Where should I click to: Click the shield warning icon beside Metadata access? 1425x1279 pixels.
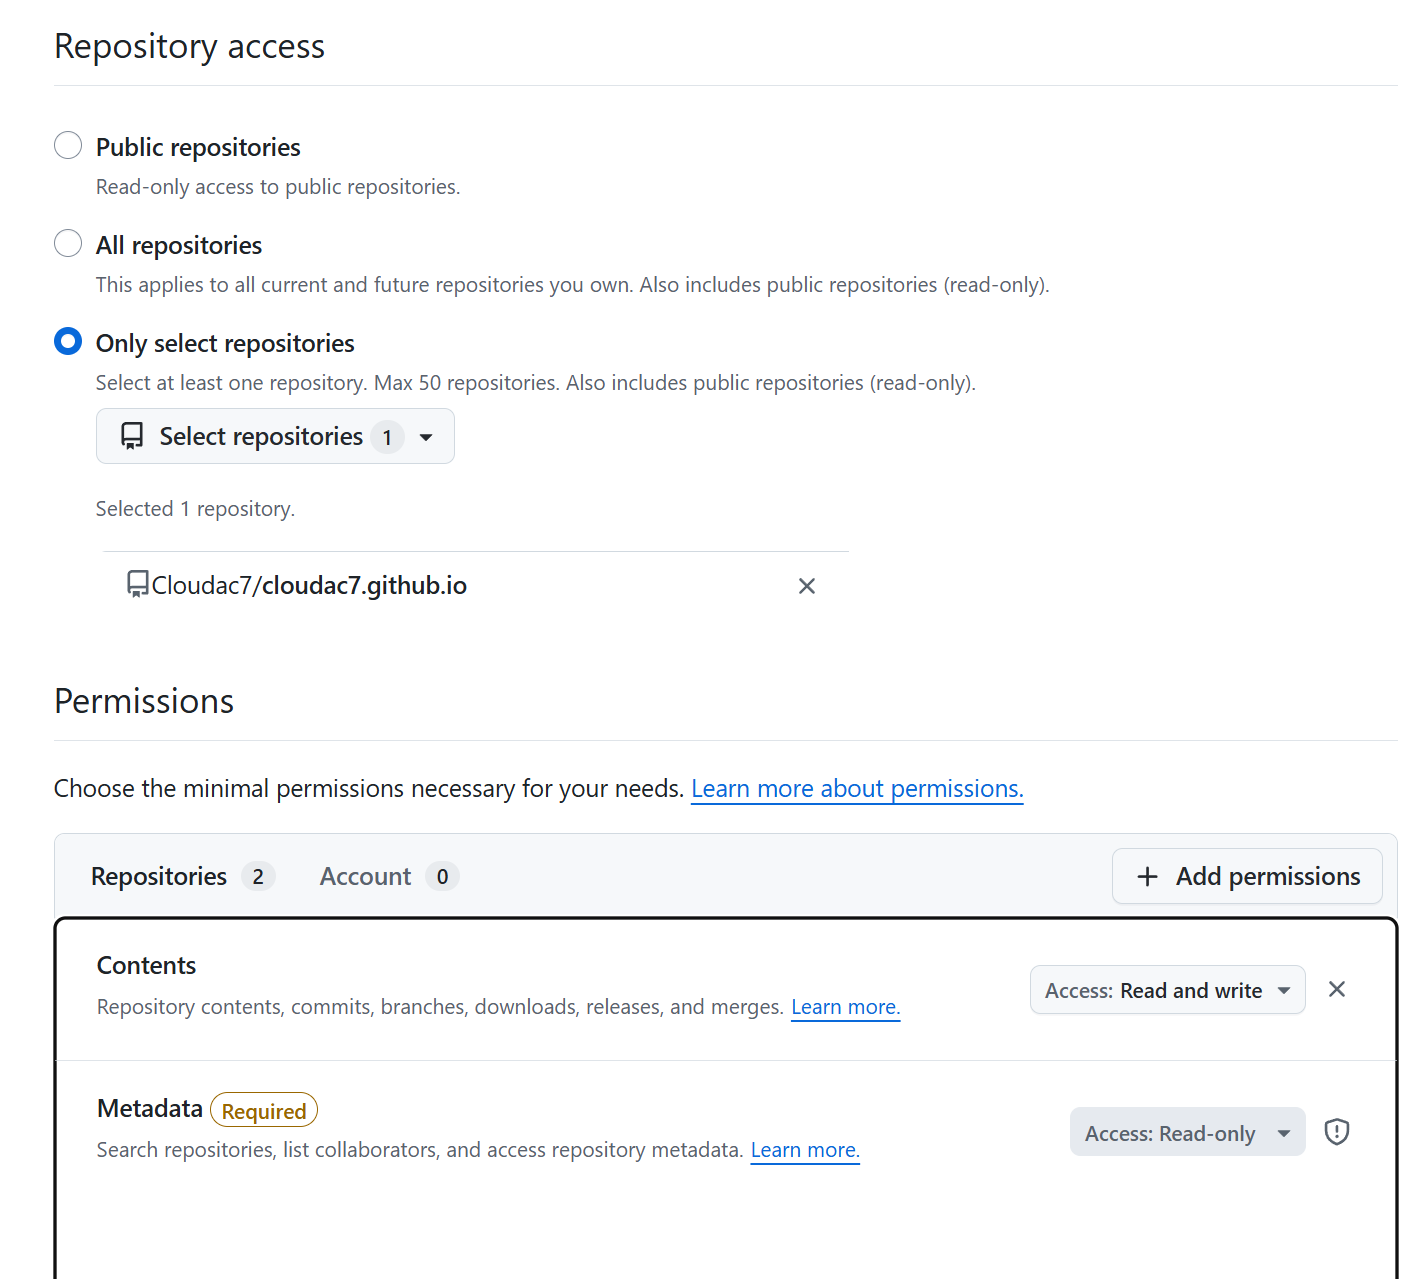click(x=1337, y=1131)
